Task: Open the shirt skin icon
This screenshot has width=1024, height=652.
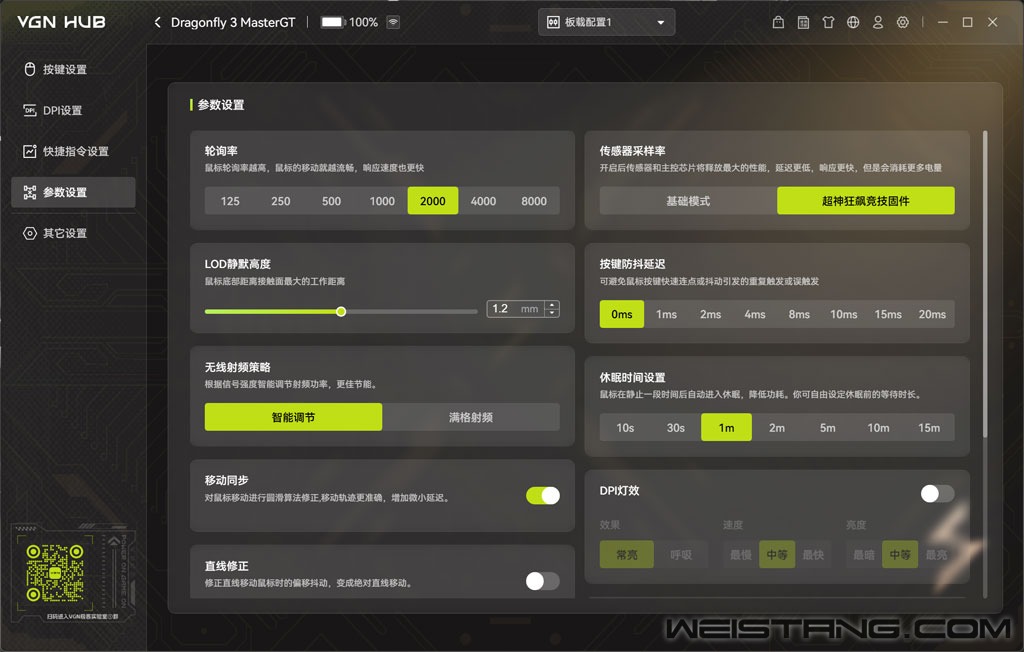Action: click(x=828, y=22)
